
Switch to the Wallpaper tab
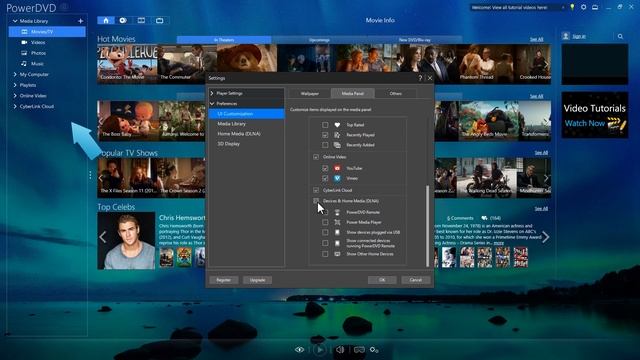(x=309, y=93)
